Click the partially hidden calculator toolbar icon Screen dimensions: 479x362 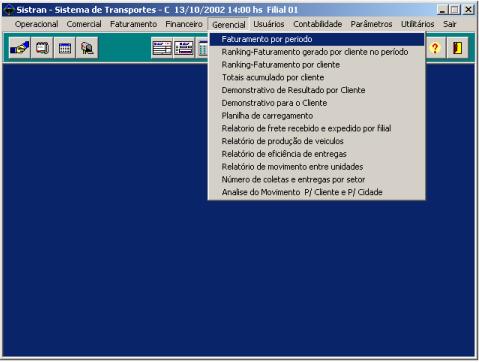tap(202, 48)
